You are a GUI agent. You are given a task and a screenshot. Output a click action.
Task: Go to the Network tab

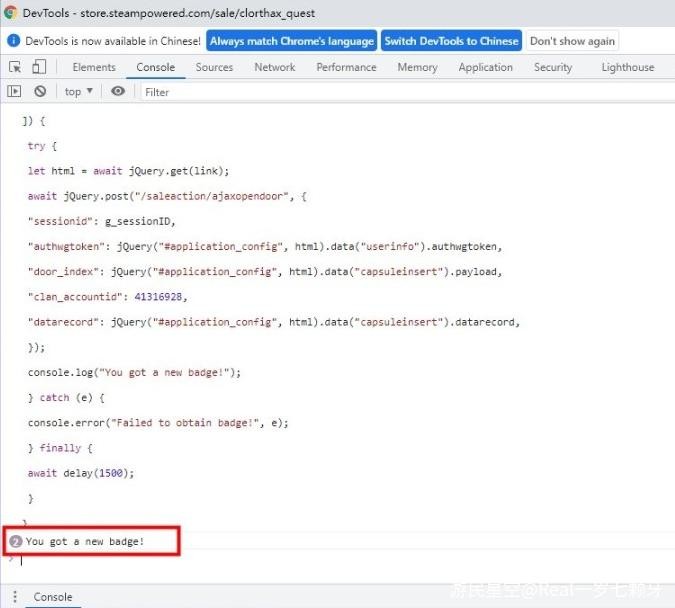click(x=274, y=67)
